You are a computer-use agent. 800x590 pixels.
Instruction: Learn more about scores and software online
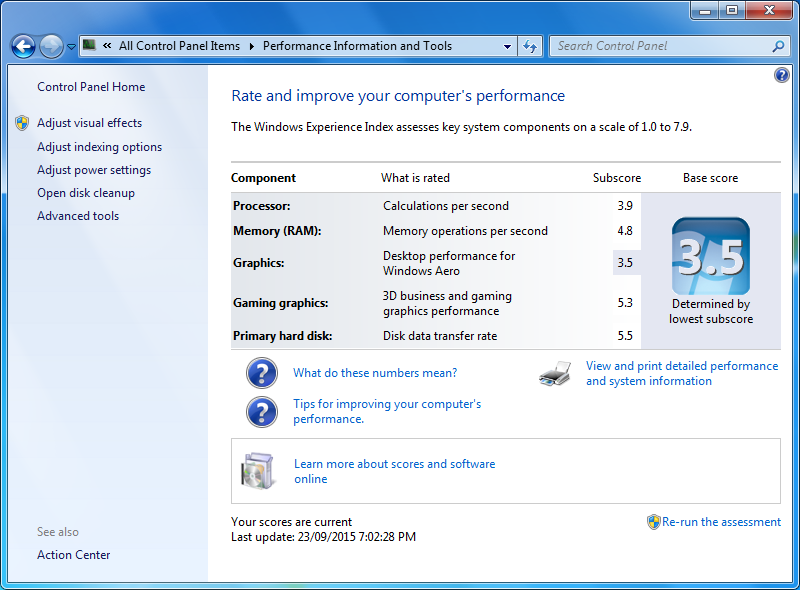[394, 472]
